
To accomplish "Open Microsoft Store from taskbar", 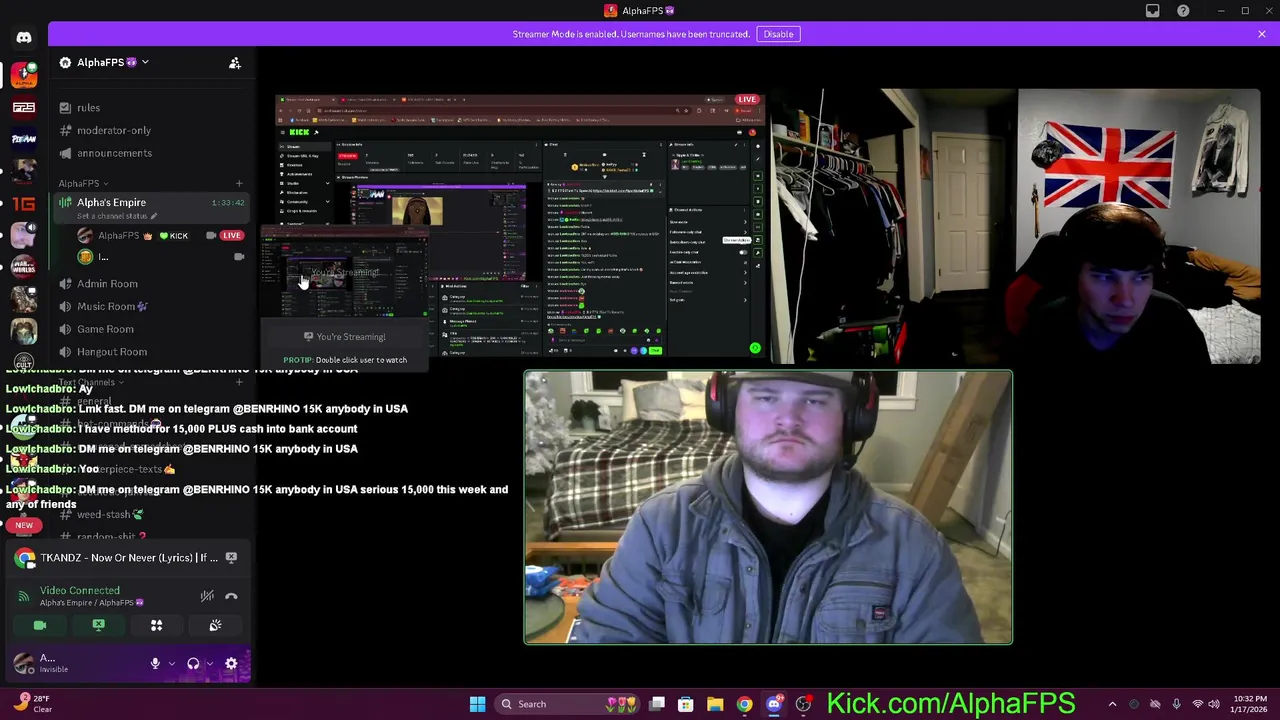I will [x=686, y=704].
